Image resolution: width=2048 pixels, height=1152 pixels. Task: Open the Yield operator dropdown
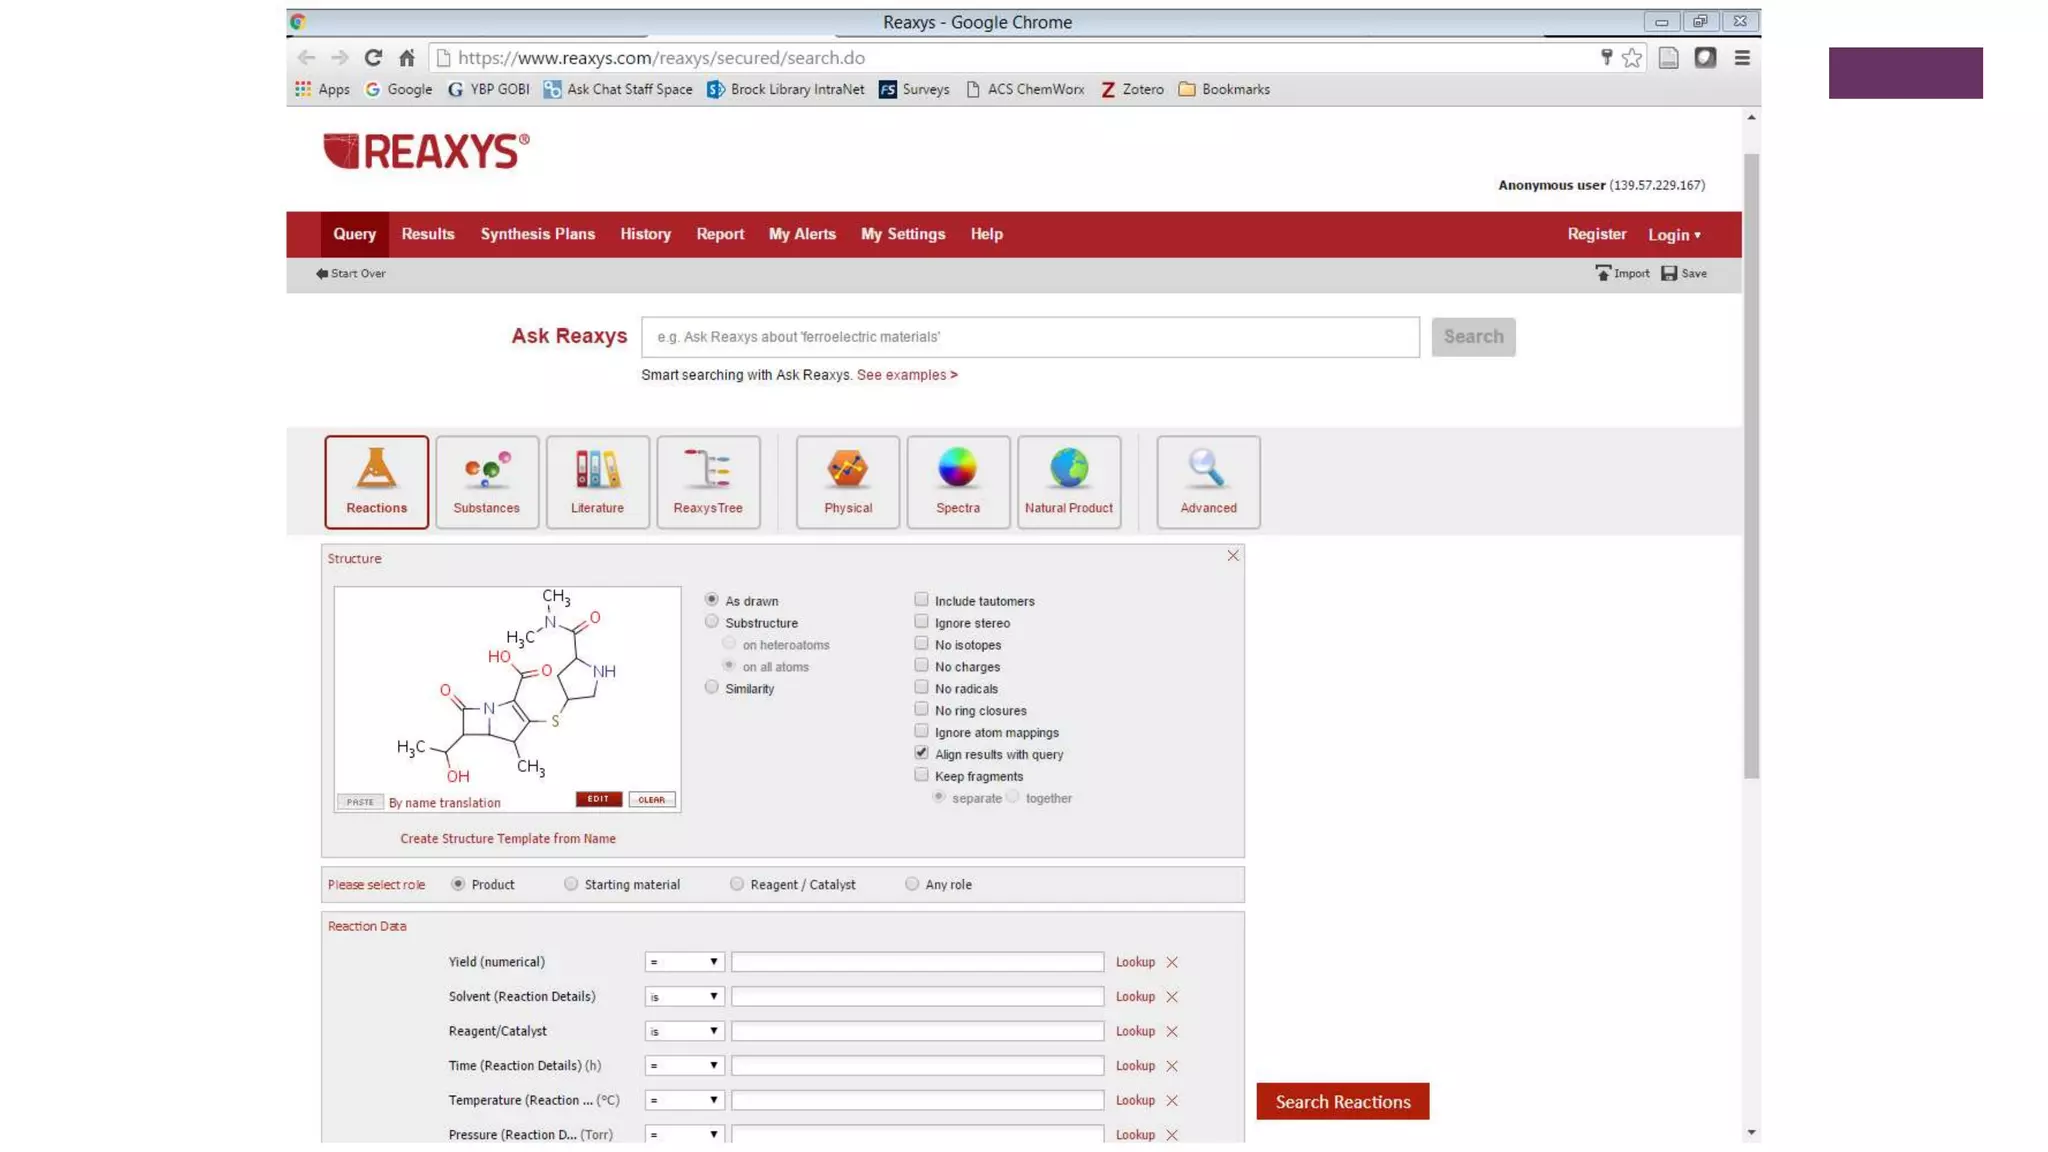pyautogui.click(x=683, y=962)
